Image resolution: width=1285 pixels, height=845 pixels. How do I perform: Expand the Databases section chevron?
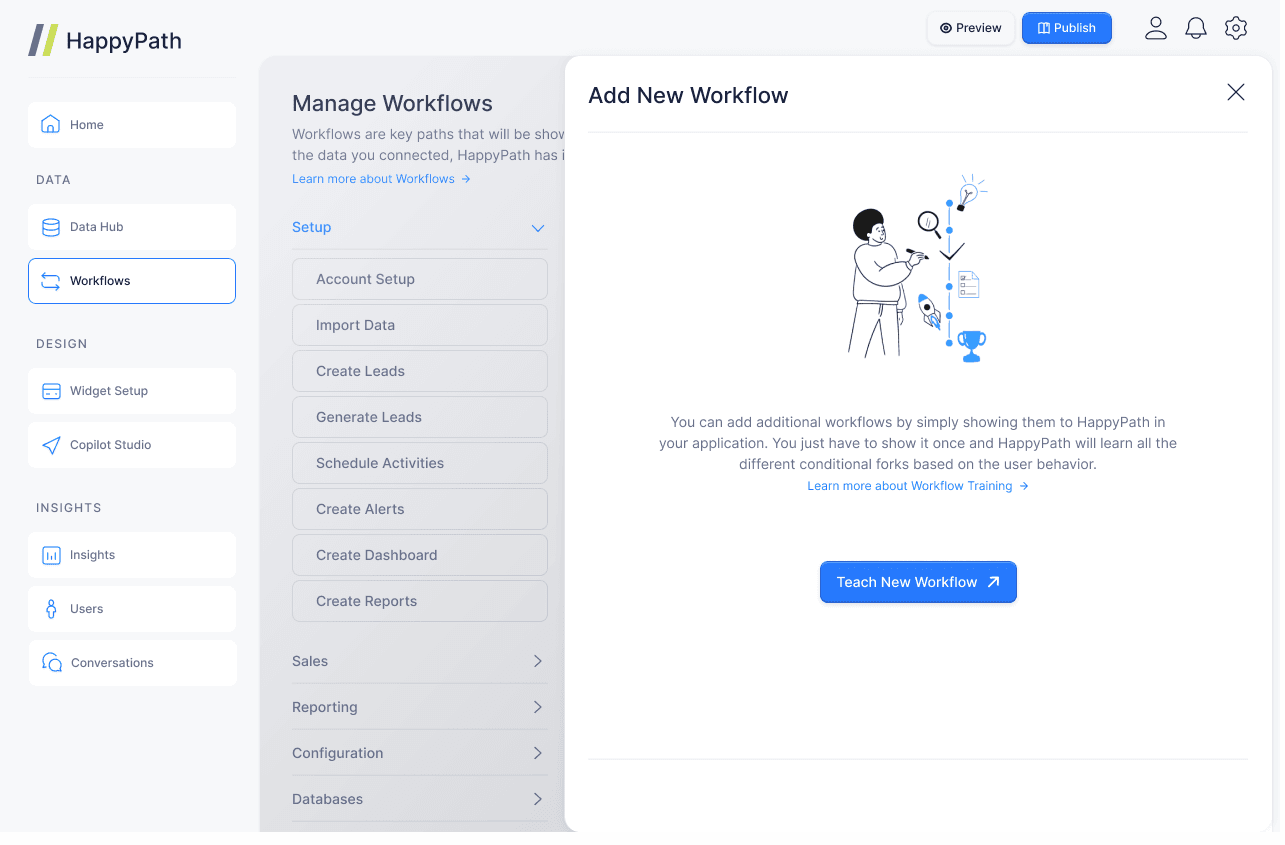538,799
